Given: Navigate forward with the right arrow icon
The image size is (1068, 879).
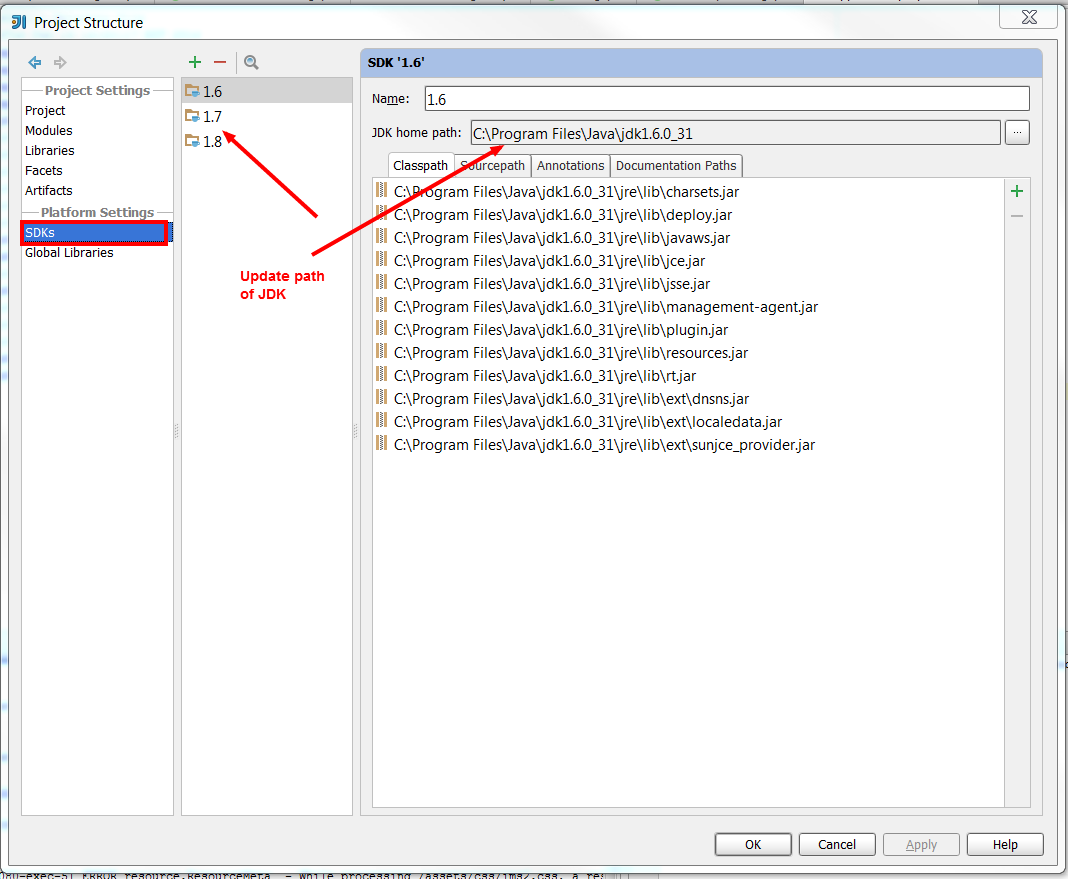Looking at the screenshot, I should 58,62.
